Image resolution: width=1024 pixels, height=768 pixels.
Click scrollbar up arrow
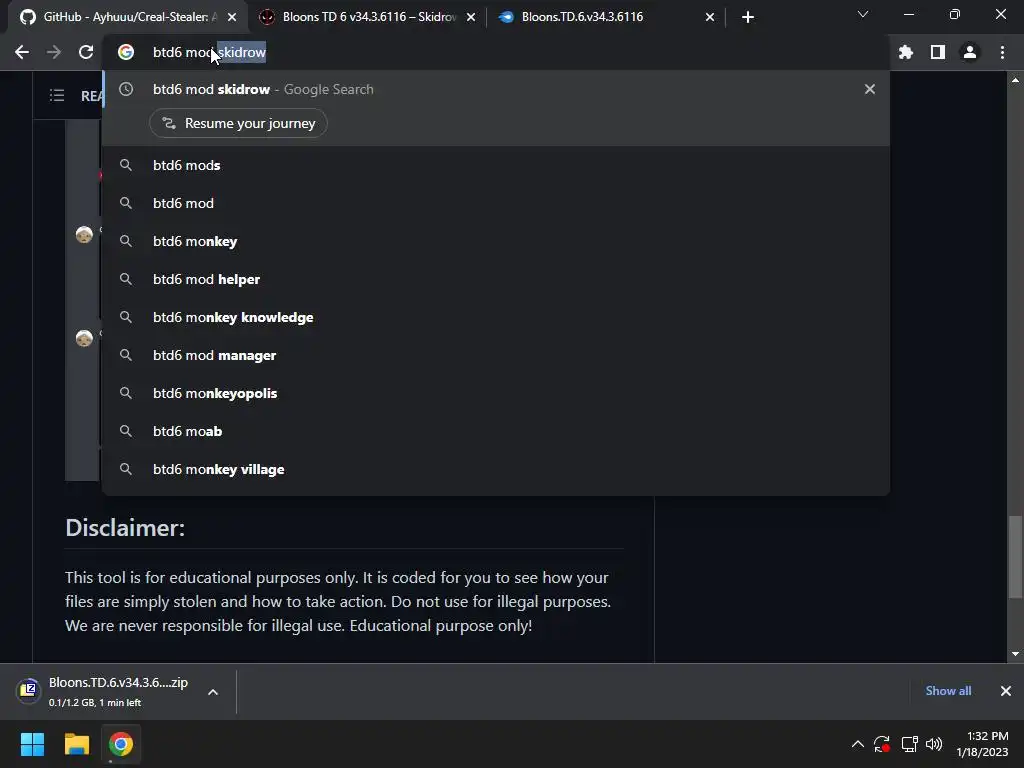1015,80
